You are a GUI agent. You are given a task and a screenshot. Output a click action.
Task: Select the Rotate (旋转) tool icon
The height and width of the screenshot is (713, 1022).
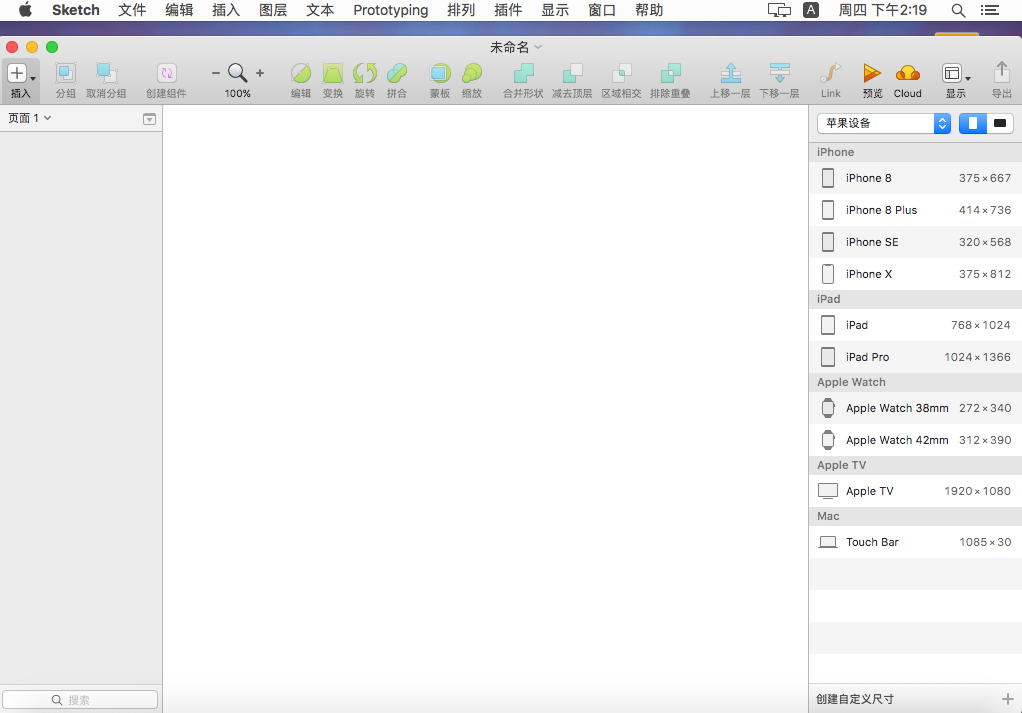(x=364, y=73)
